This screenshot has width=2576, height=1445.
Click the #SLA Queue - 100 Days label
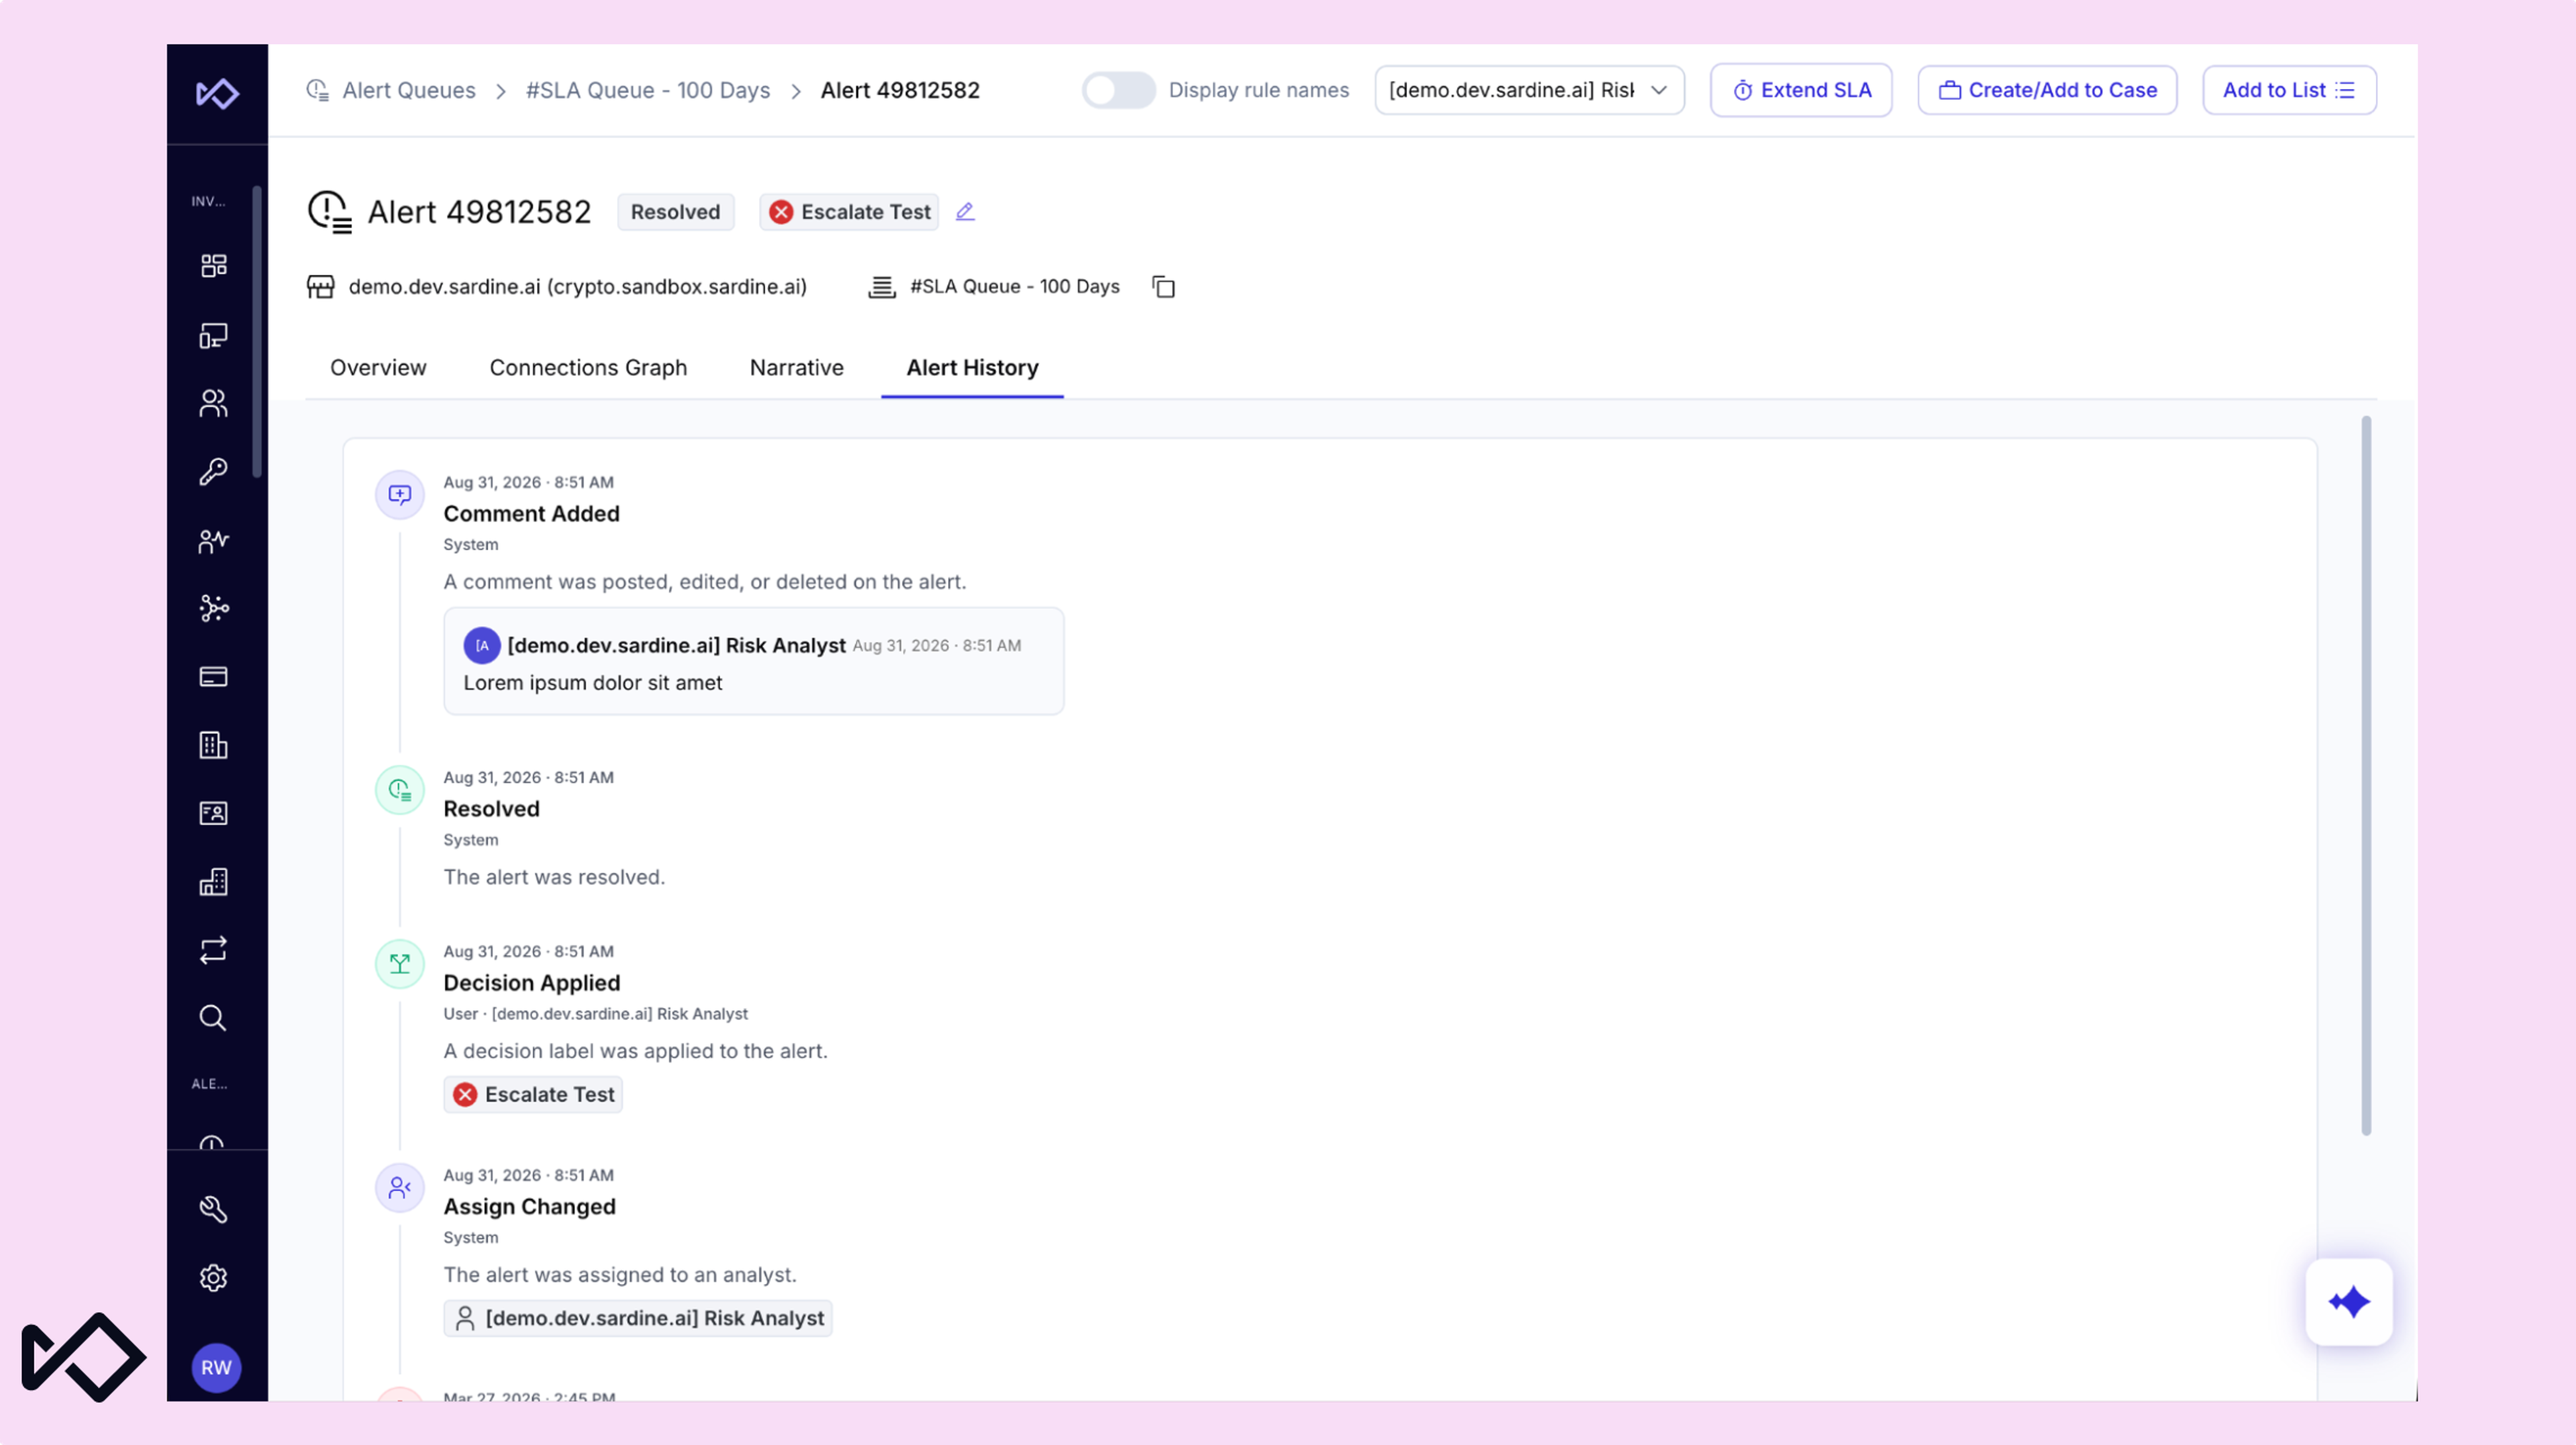[1014, 287]
